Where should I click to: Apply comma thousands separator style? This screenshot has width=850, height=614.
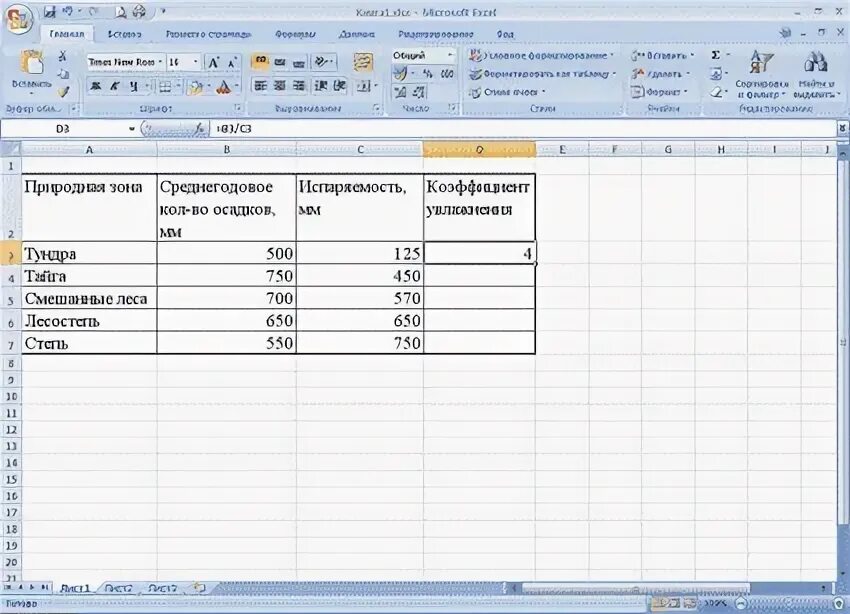[447, 73]
